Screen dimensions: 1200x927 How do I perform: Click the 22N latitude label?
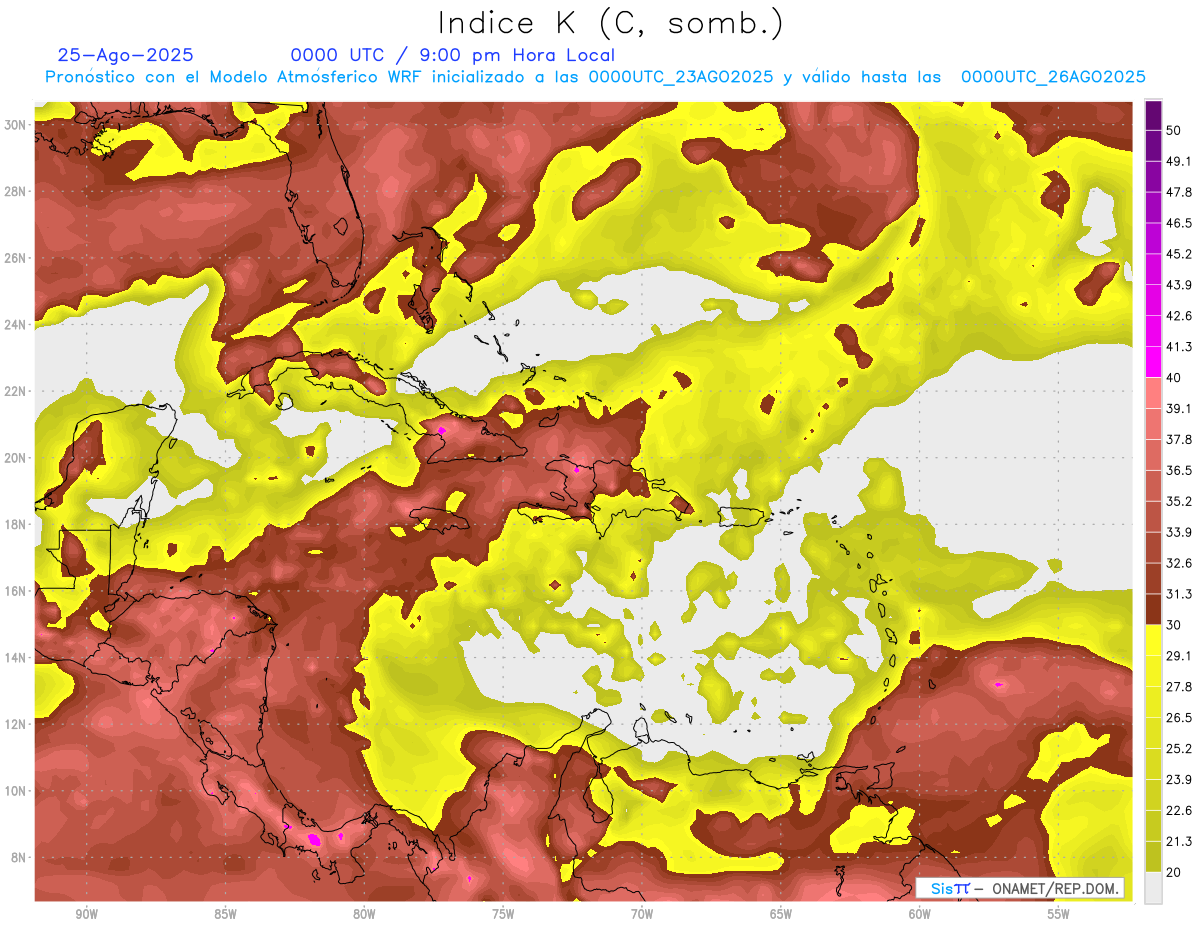[17, 391]
